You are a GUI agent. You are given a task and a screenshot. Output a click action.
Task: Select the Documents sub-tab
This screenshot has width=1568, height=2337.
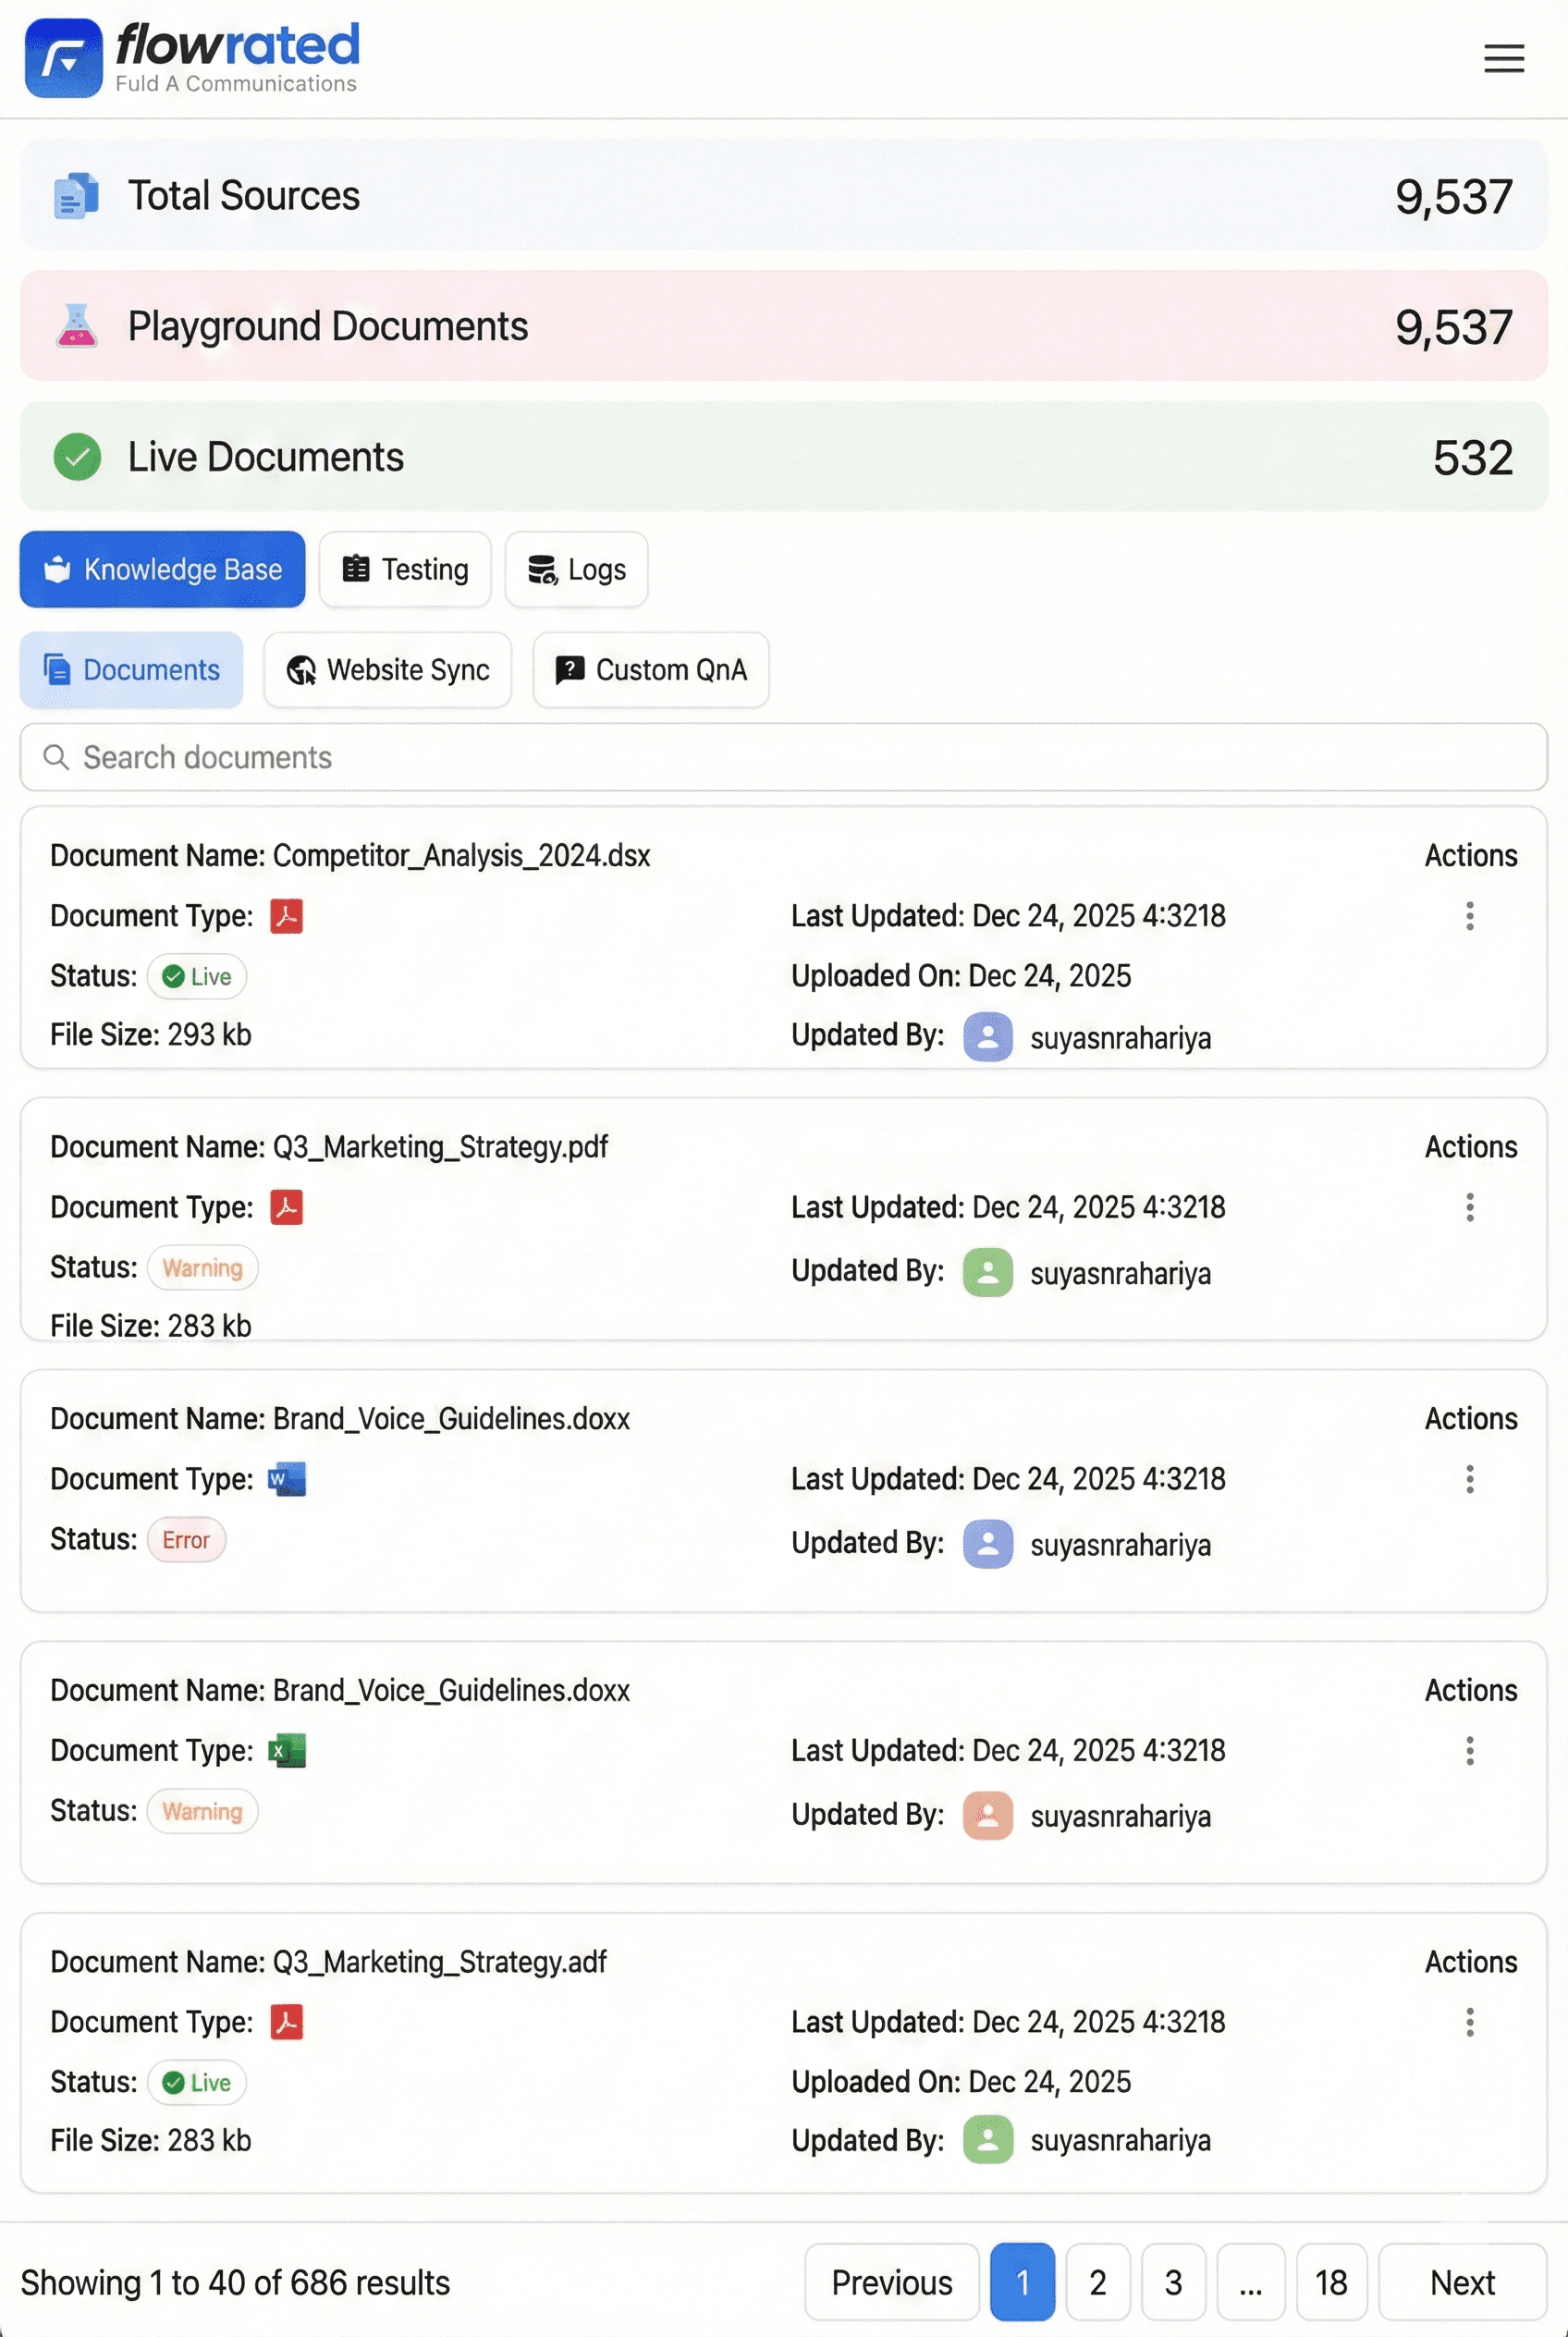pos(131,670)
